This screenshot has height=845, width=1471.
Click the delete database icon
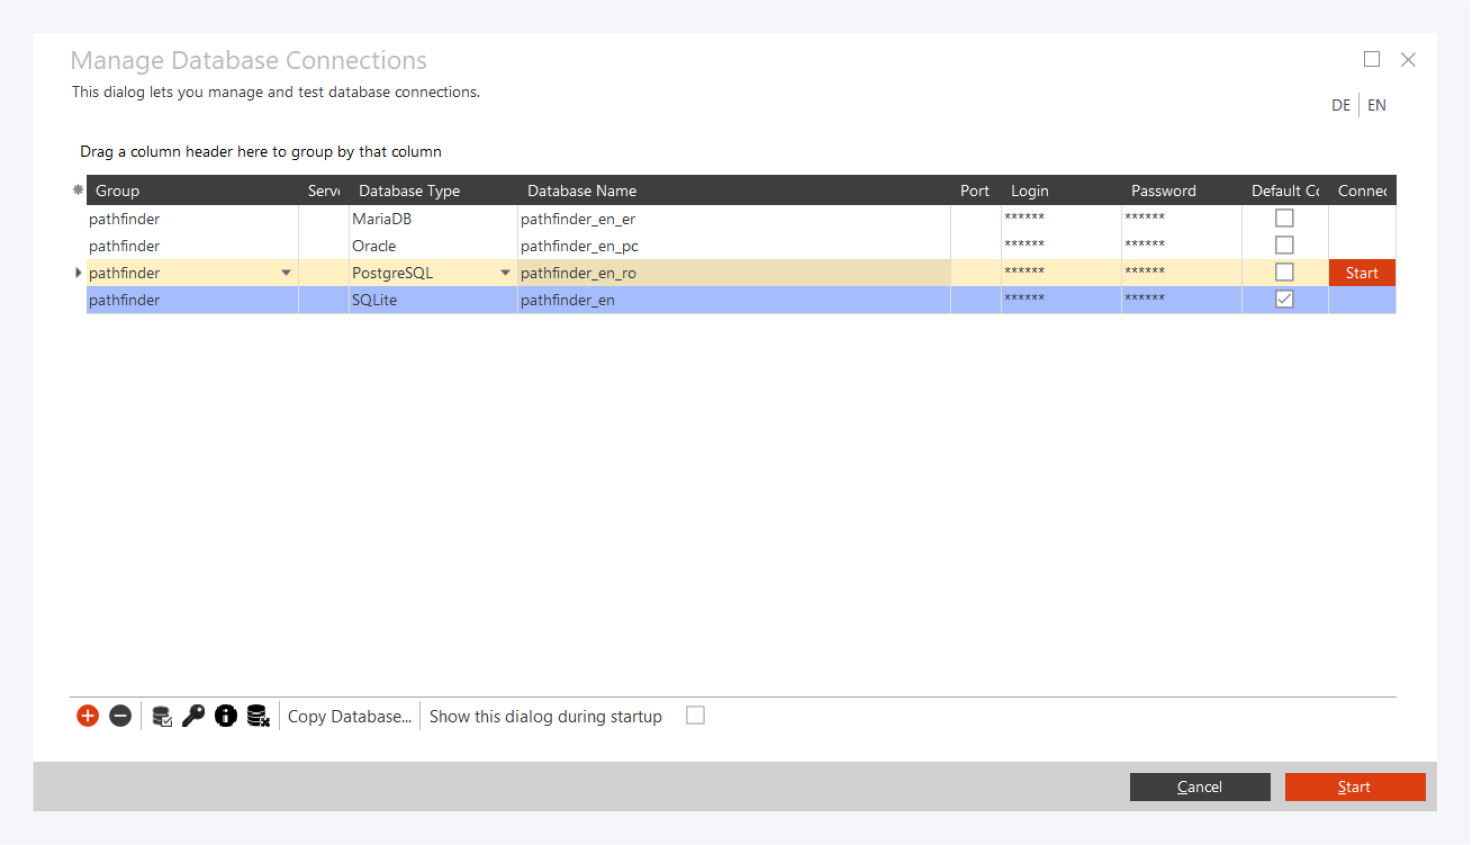[x=258, y=716]
